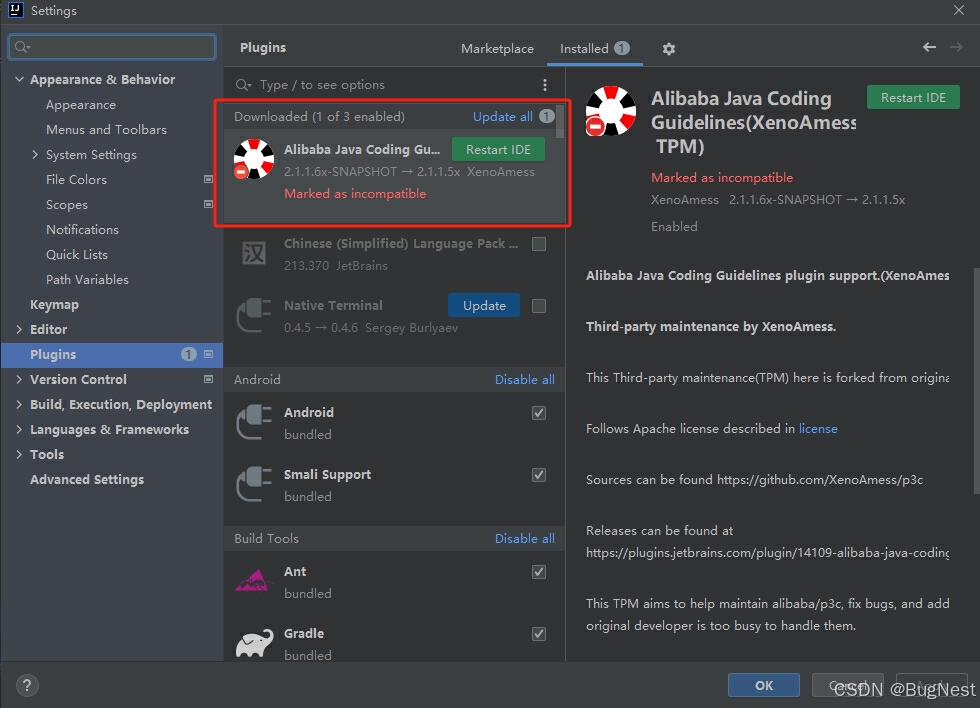Open the Apache license link

[x=818, y=429]
